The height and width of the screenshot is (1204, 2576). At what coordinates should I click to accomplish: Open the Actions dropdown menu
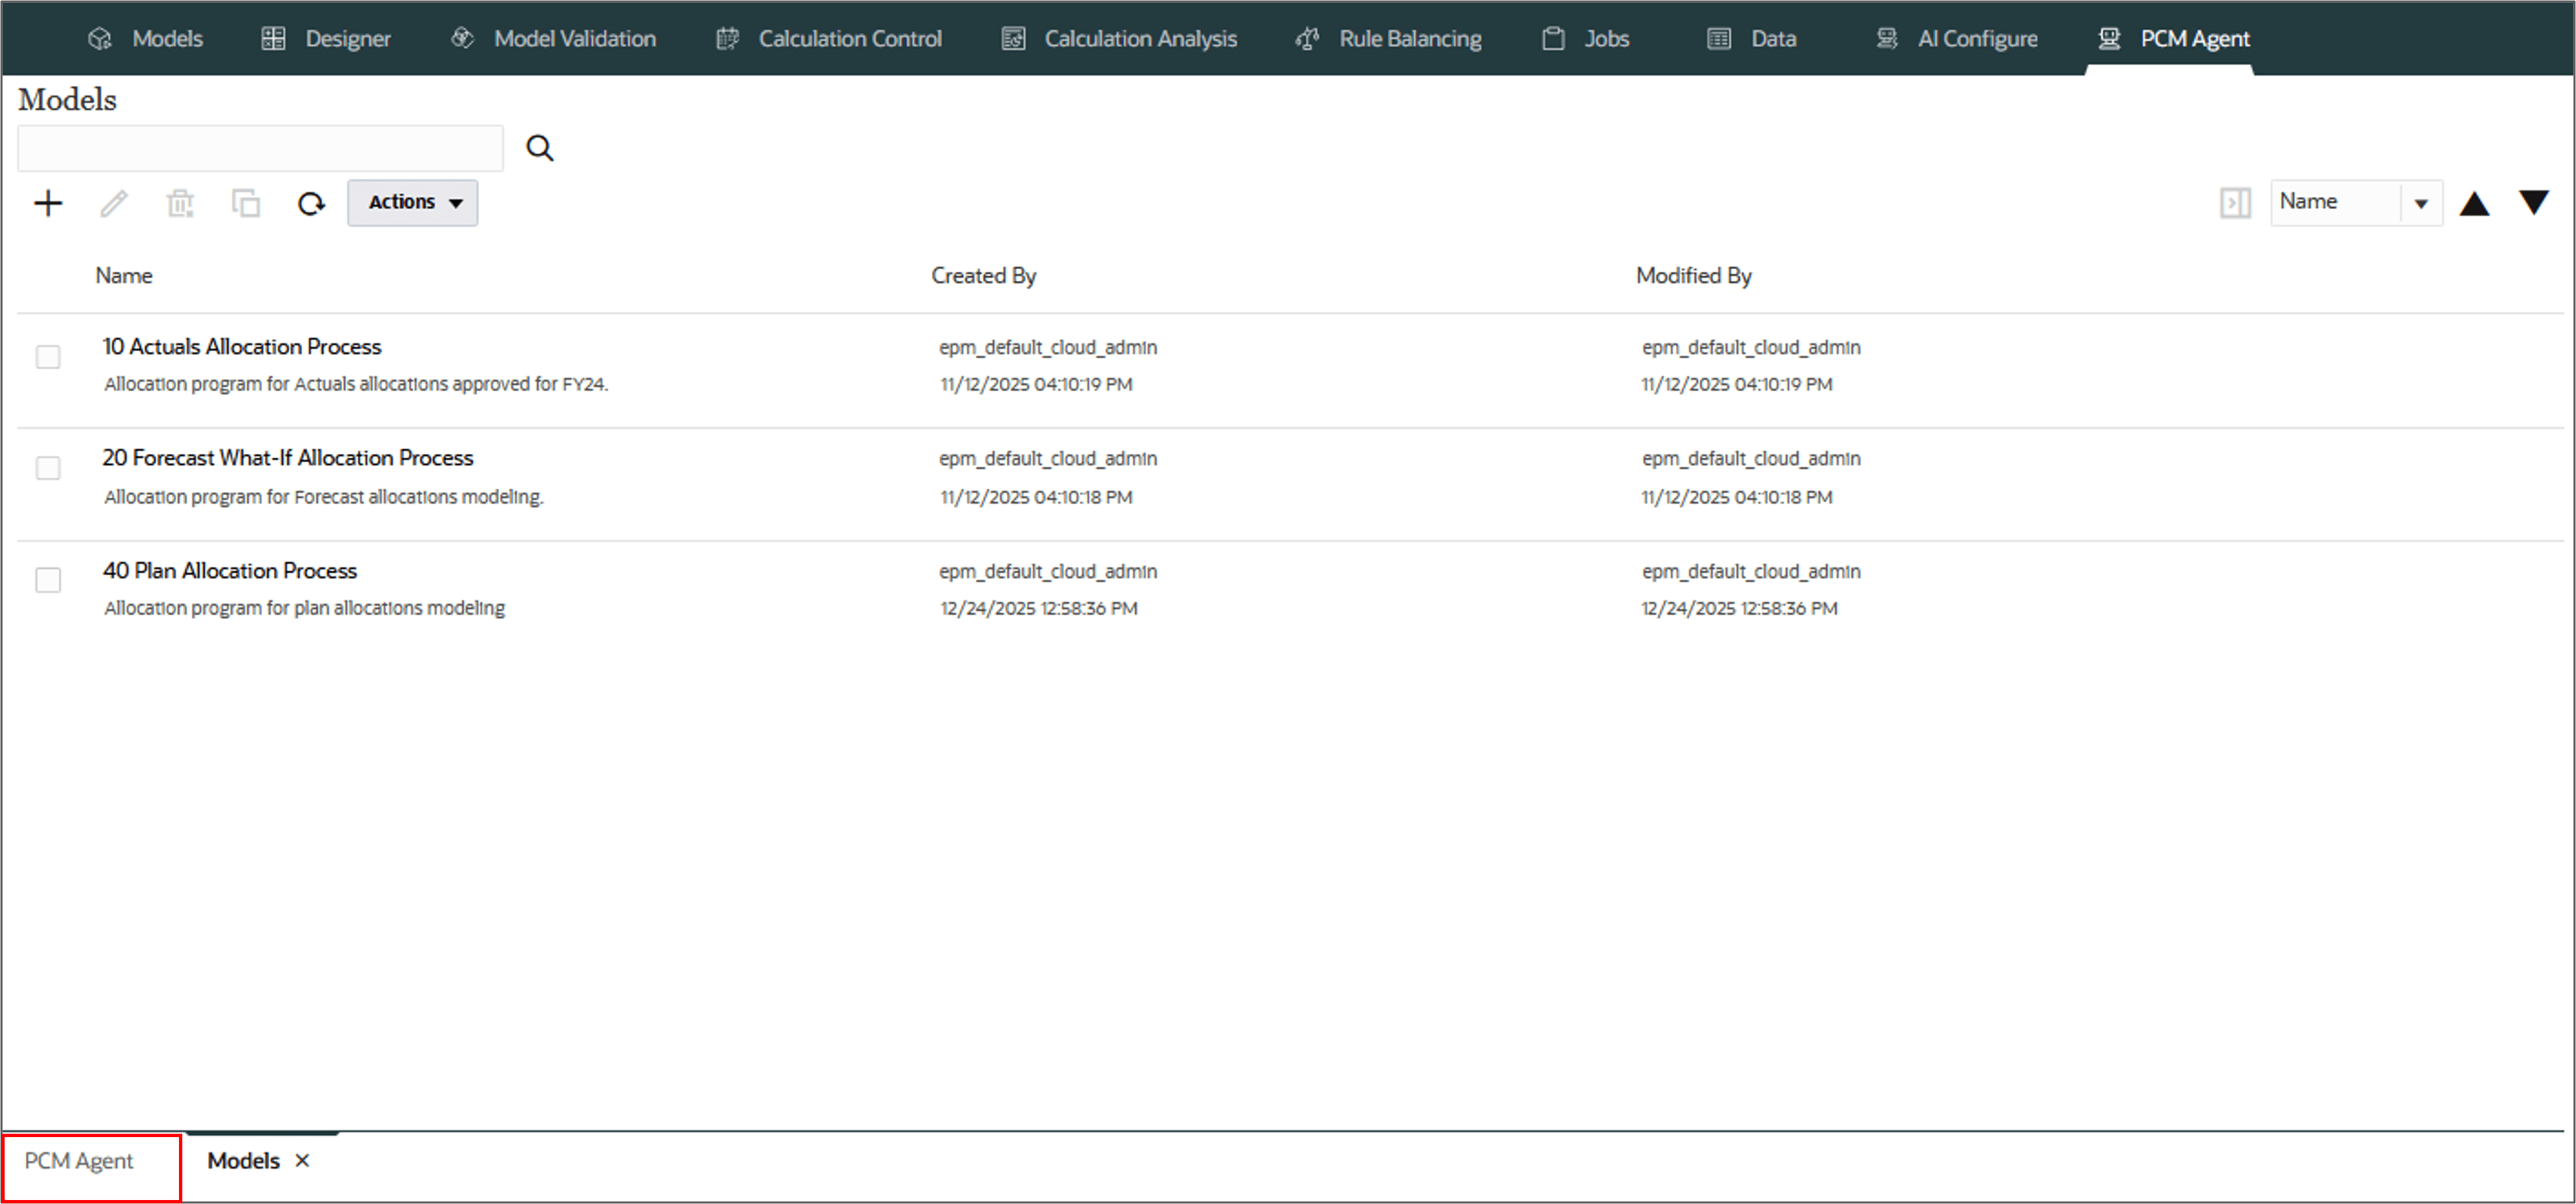click(413, 203)
